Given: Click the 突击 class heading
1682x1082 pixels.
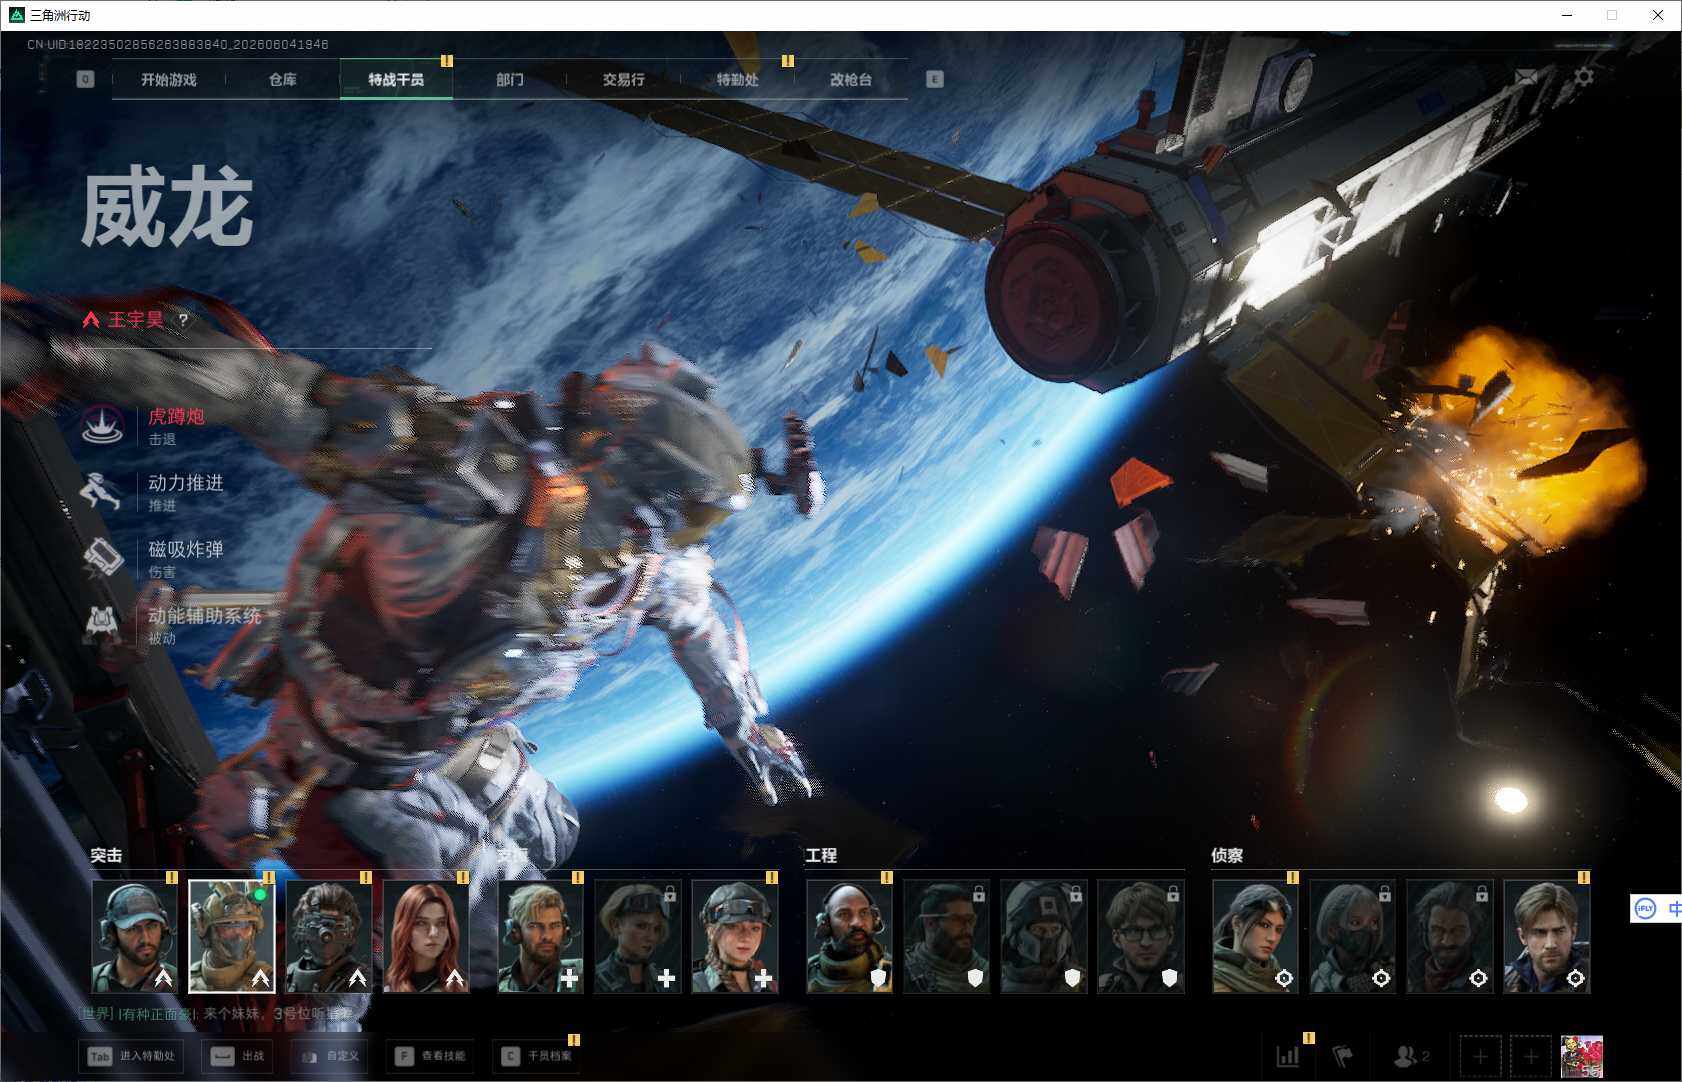Looking at the screenshot, I should click(106, 855).
